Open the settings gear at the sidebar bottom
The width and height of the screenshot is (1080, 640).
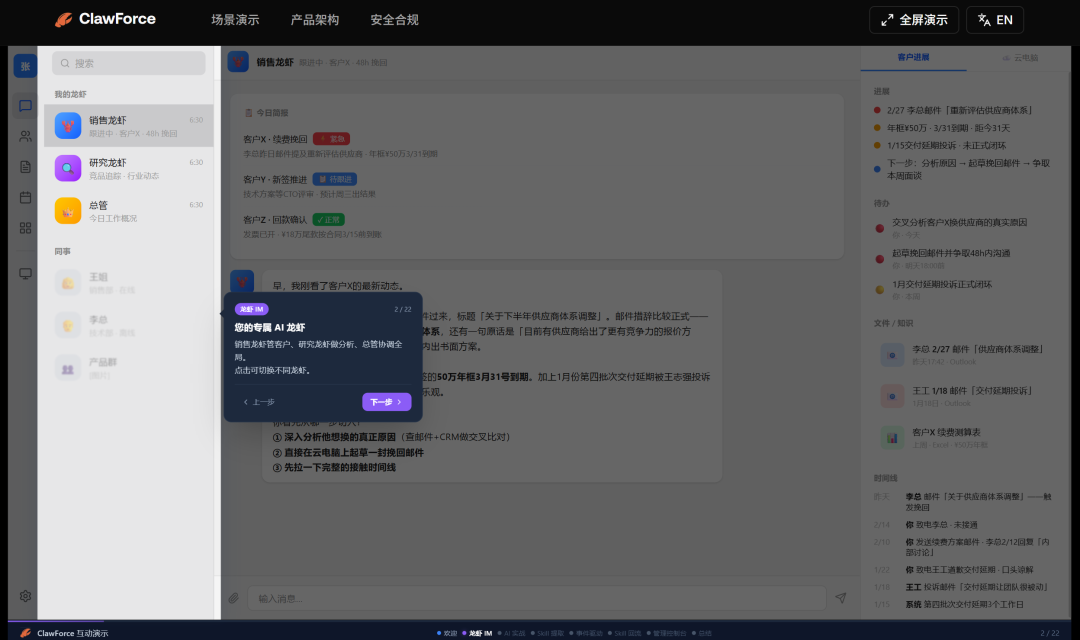tap(25, 596)
